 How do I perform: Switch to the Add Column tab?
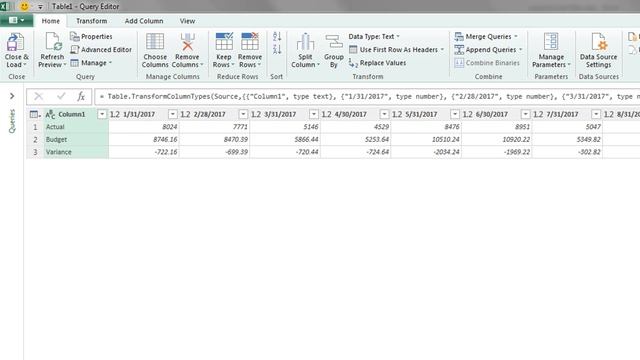coord(144,21)
